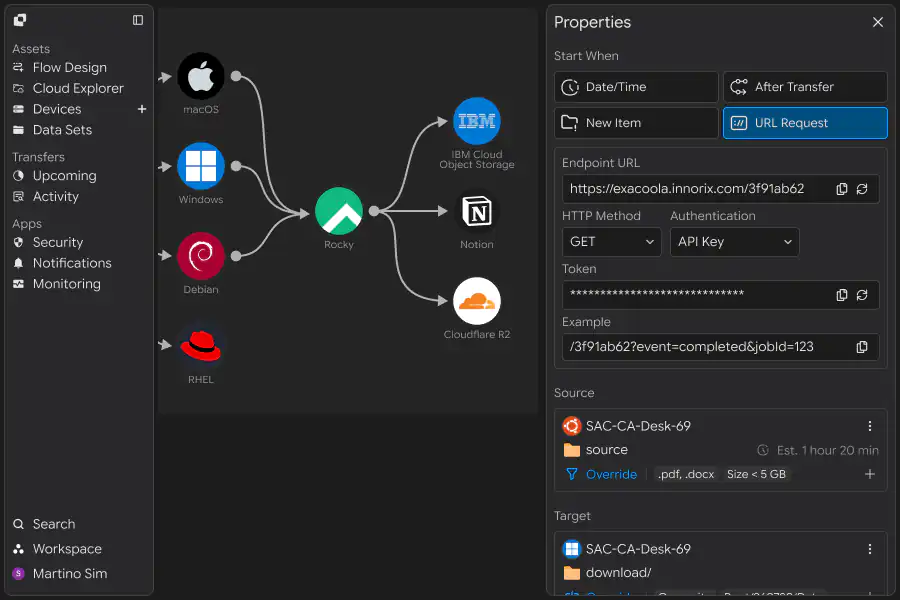The image size is (900, 600).
Task: Copy the Token value
Action: [x=841, y=295]
